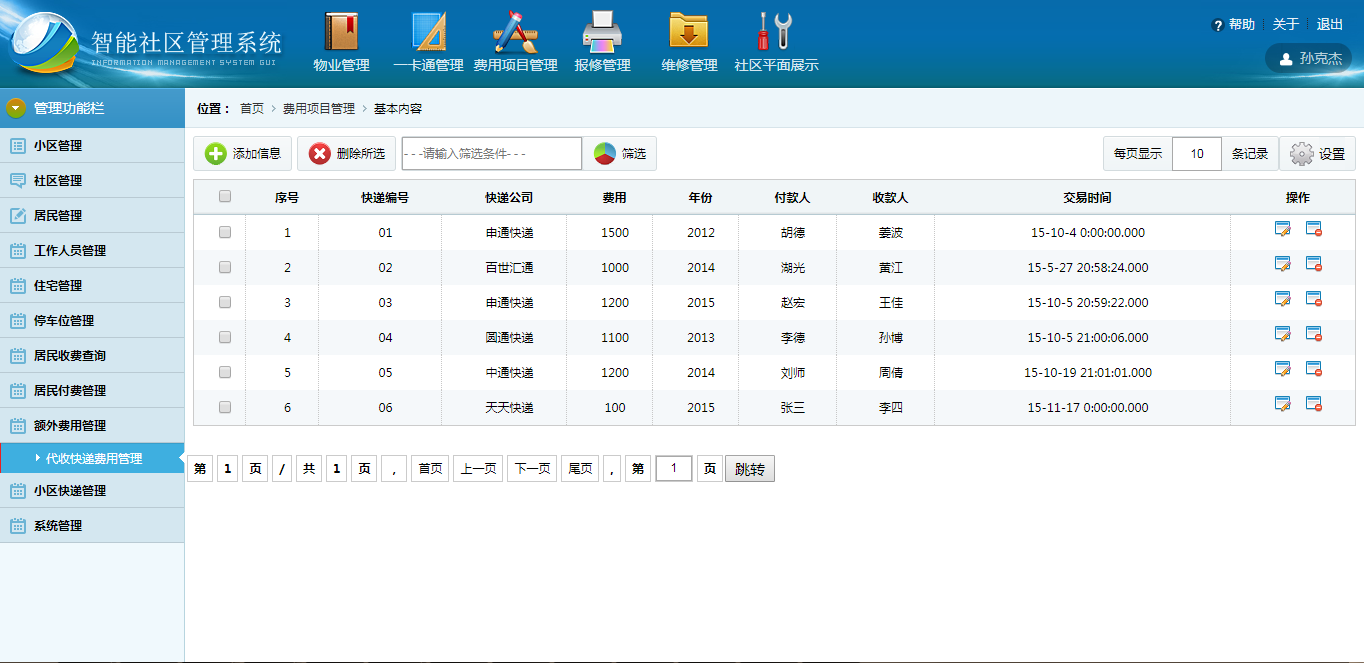
Task: Expand 停车位管理 in sidebar
Action: pos(92,321)
